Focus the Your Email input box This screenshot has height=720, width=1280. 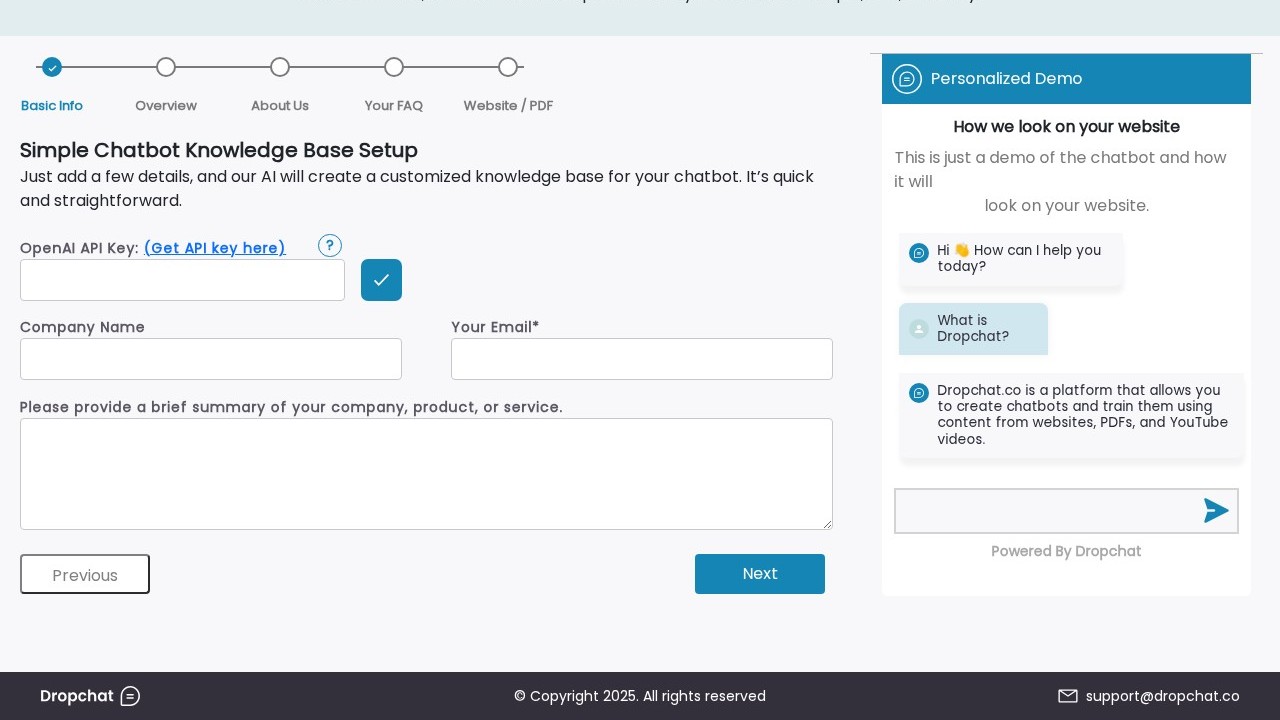coord(642,359)
